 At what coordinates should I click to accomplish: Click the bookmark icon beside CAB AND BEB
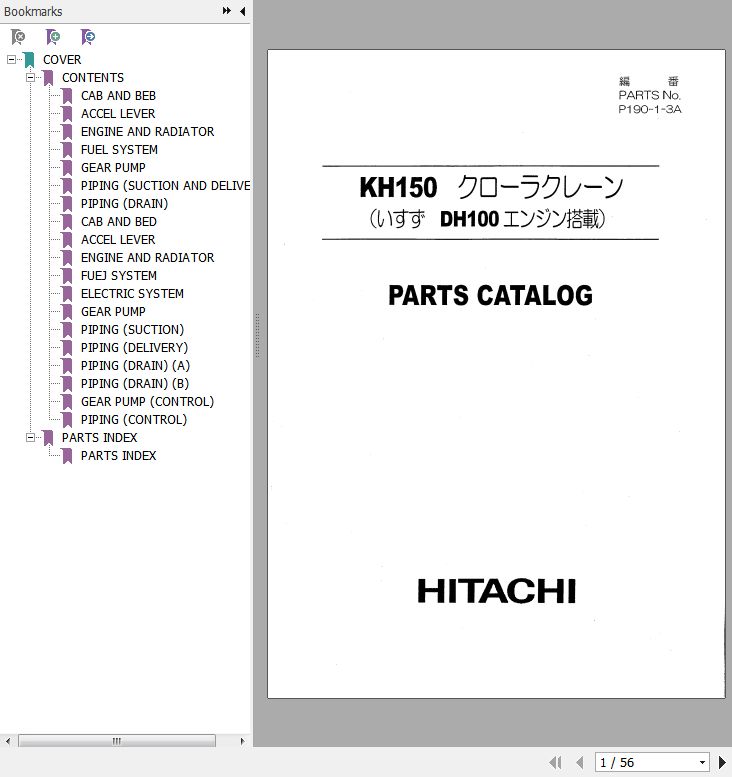click(67, 96)
